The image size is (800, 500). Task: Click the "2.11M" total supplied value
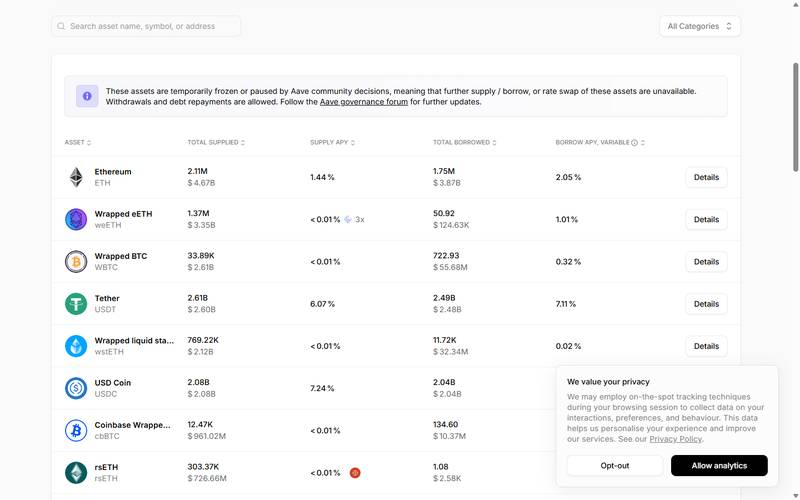coord(197,171)
